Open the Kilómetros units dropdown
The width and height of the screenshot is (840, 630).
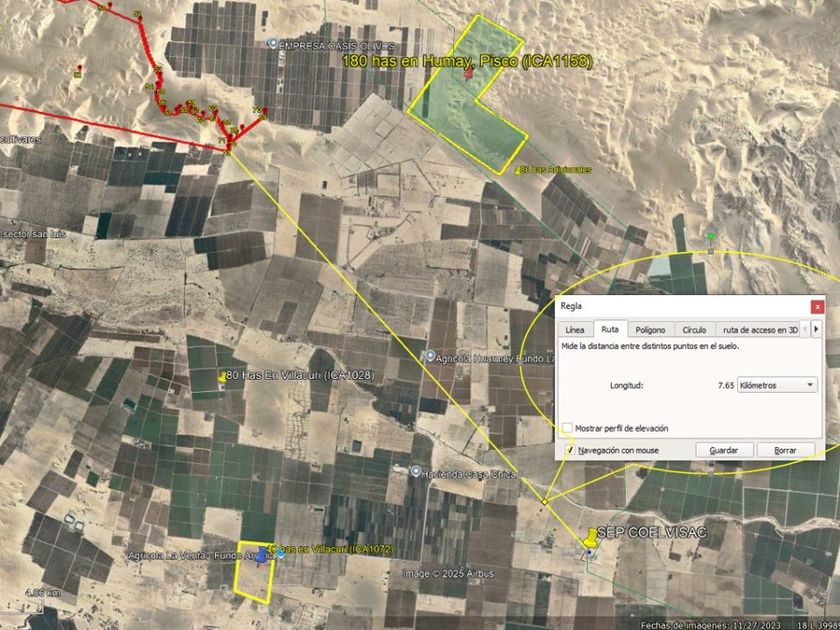777,385
